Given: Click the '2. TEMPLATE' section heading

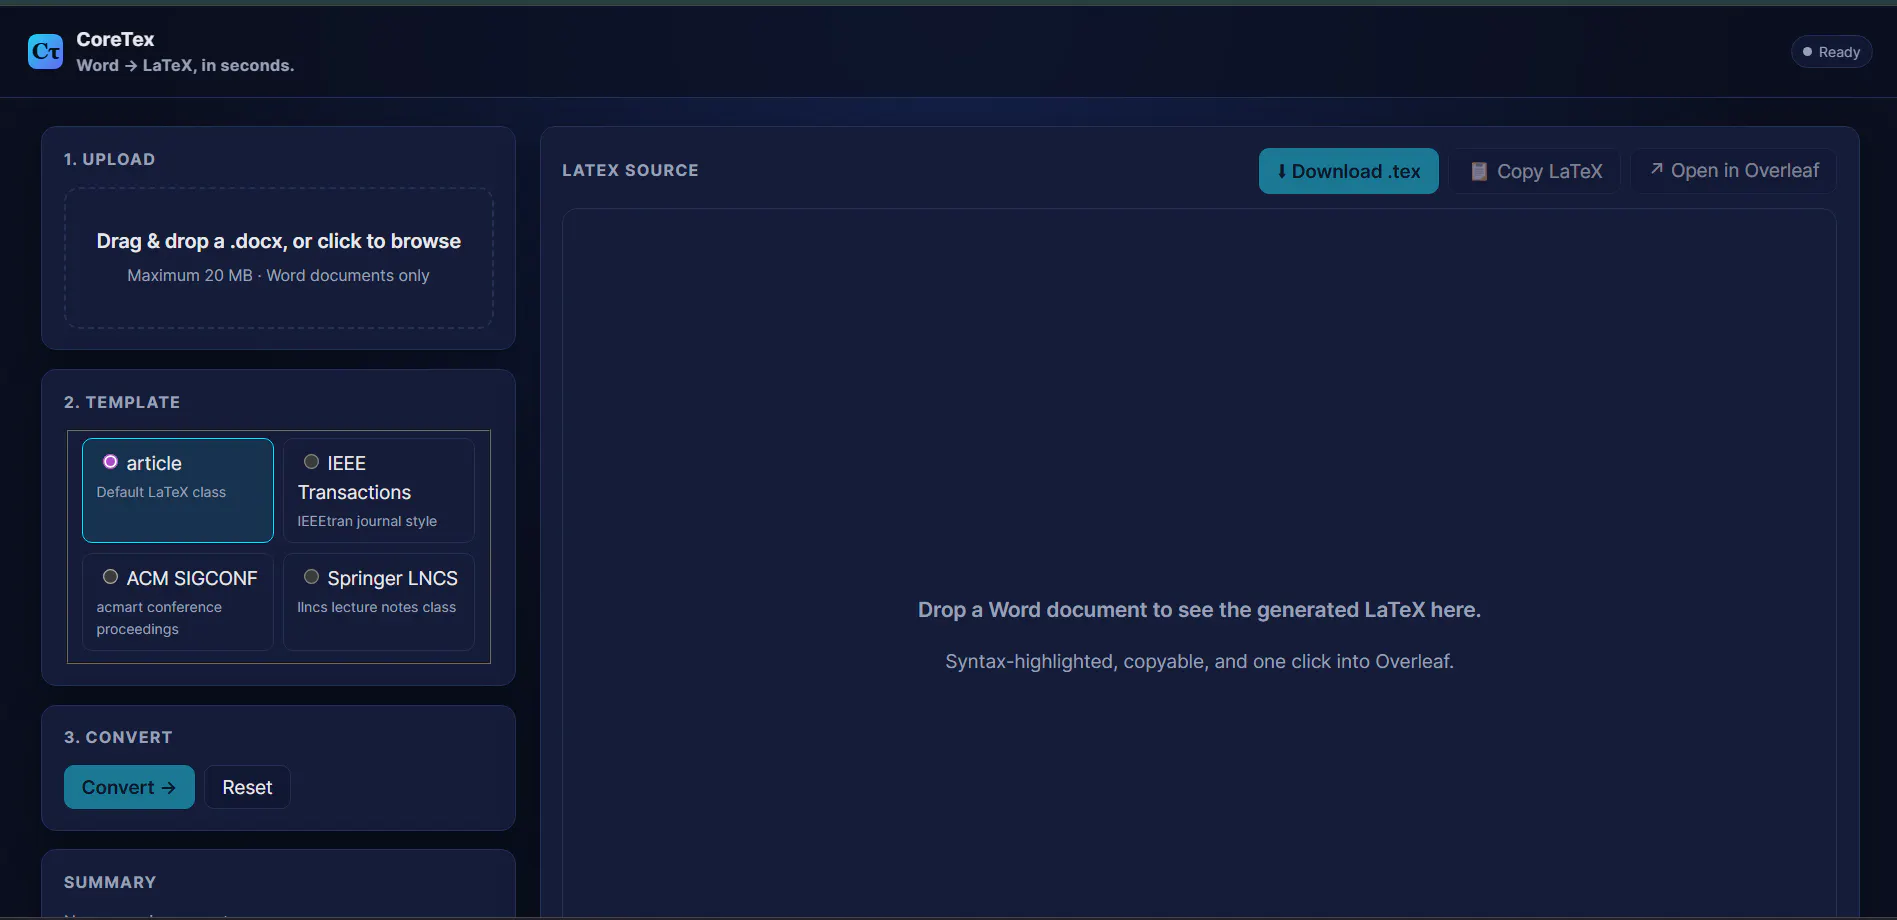Looking at the screenshot, I should pos(122,402).
